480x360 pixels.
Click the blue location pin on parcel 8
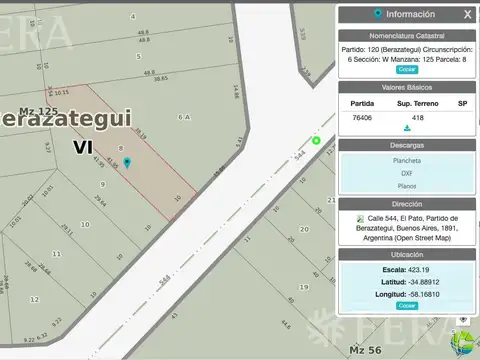pos(127,163)
